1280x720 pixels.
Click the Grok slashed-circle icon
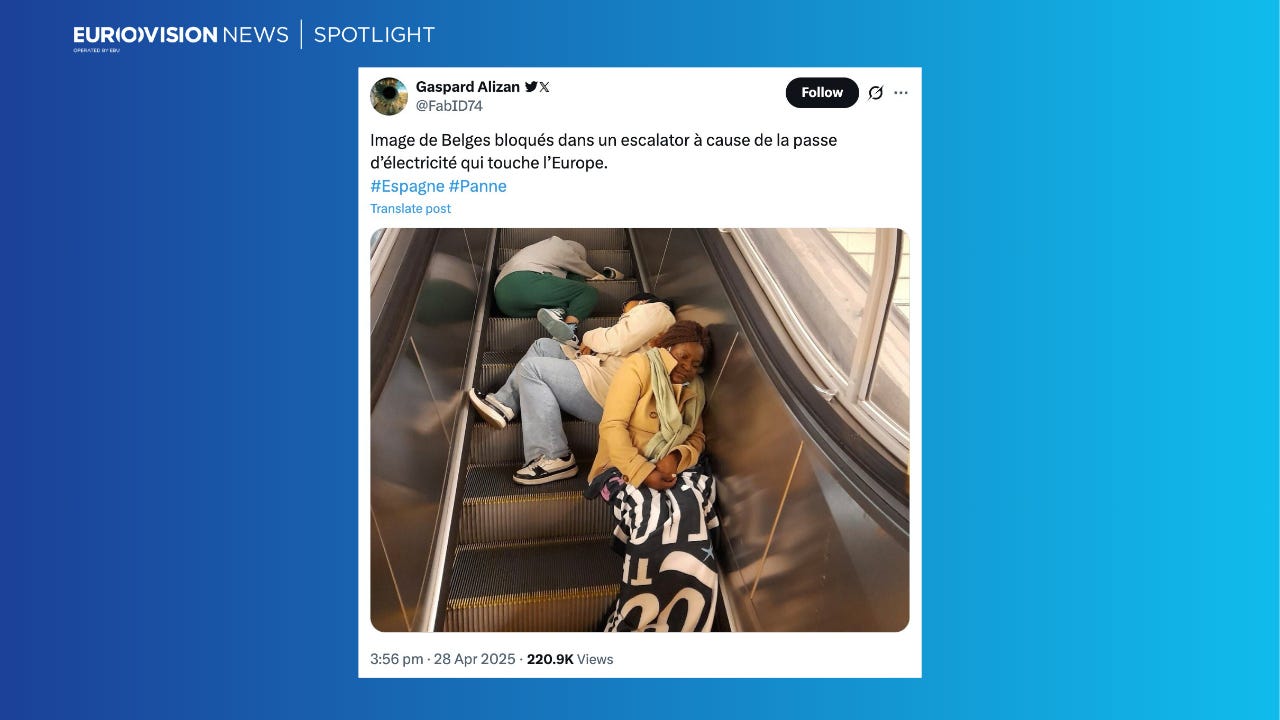(x=875, y=93)
